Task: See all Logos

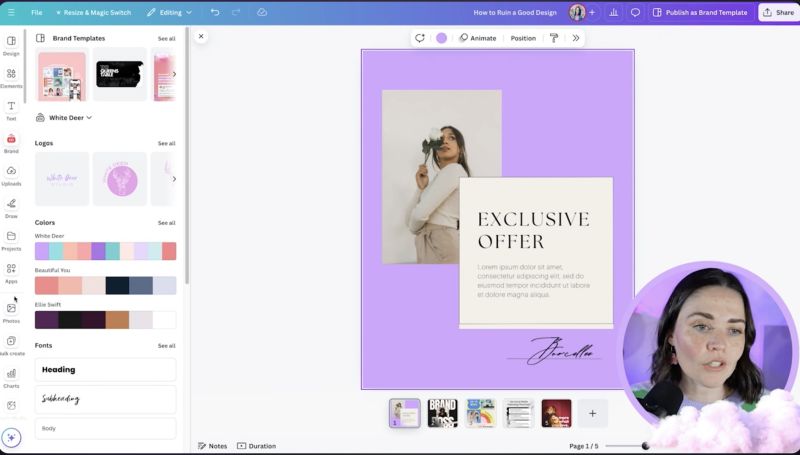Action: point(166,143)
